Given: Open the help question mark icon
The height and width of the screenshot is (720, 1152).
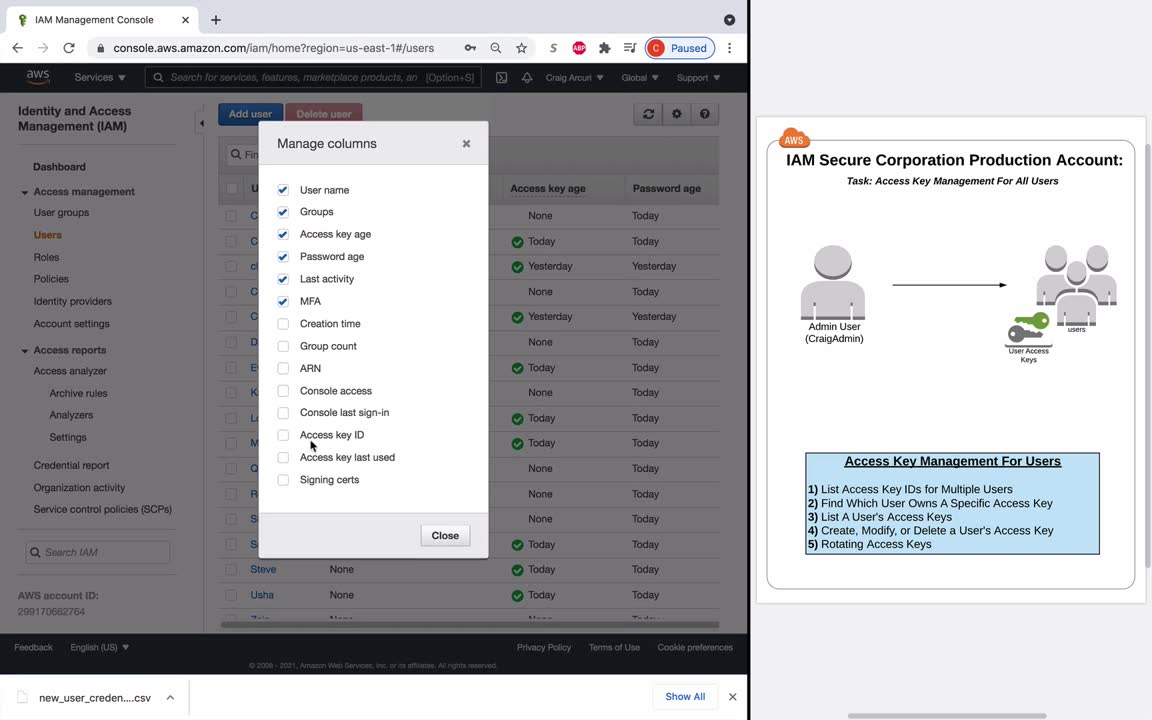Looking at the screenshot, I should [x=705, y=114].
